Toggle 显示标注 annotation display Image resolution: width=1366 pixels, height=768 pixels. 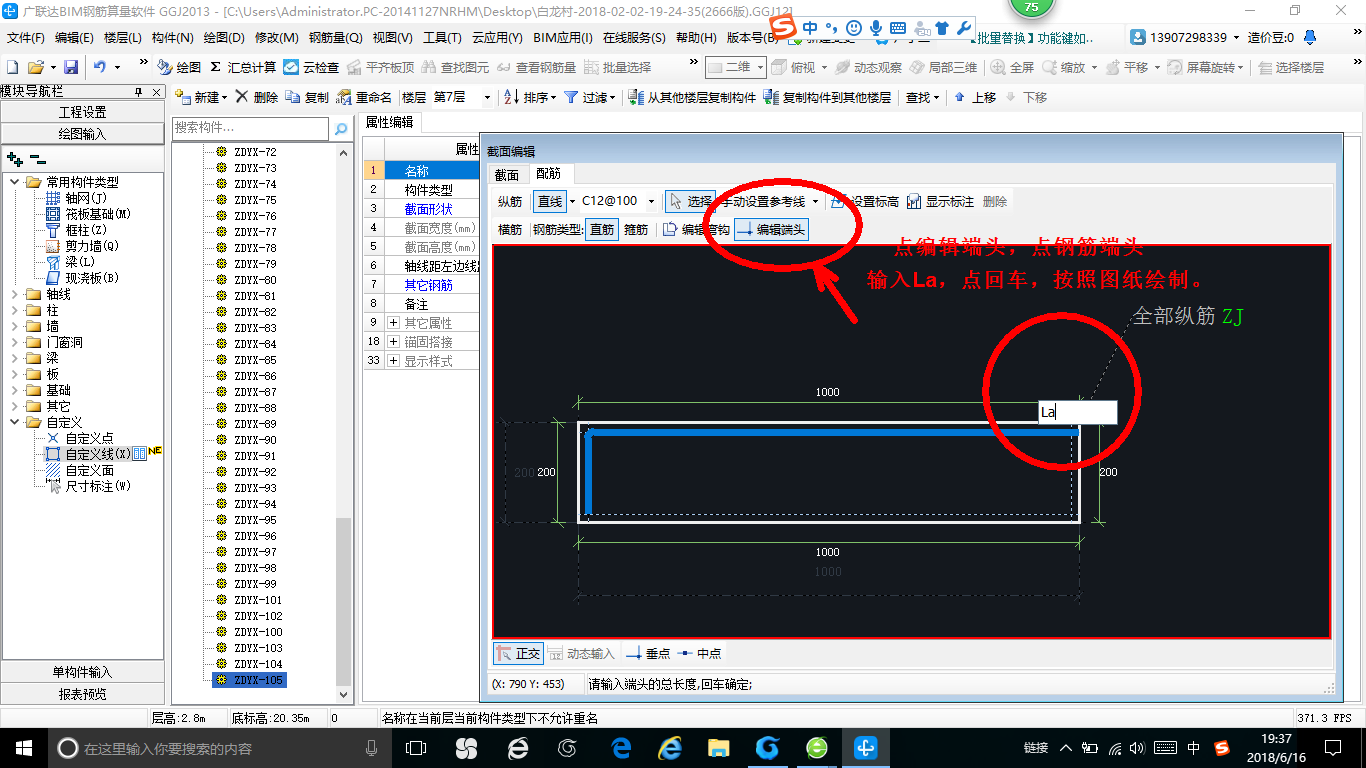pyautogui.click(x=940, y=201)
